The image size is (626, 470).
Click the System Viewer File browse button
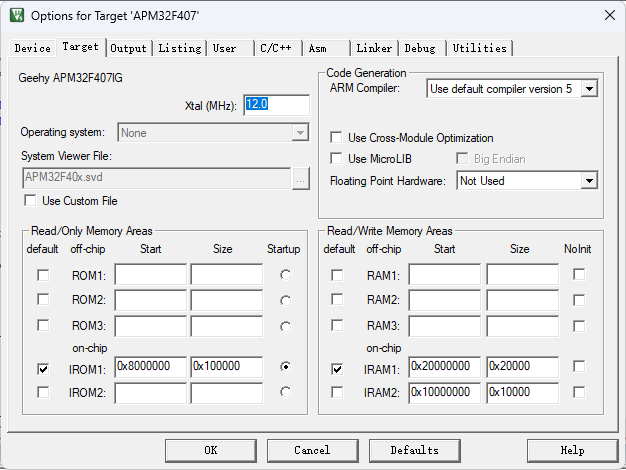pos(301,178)
